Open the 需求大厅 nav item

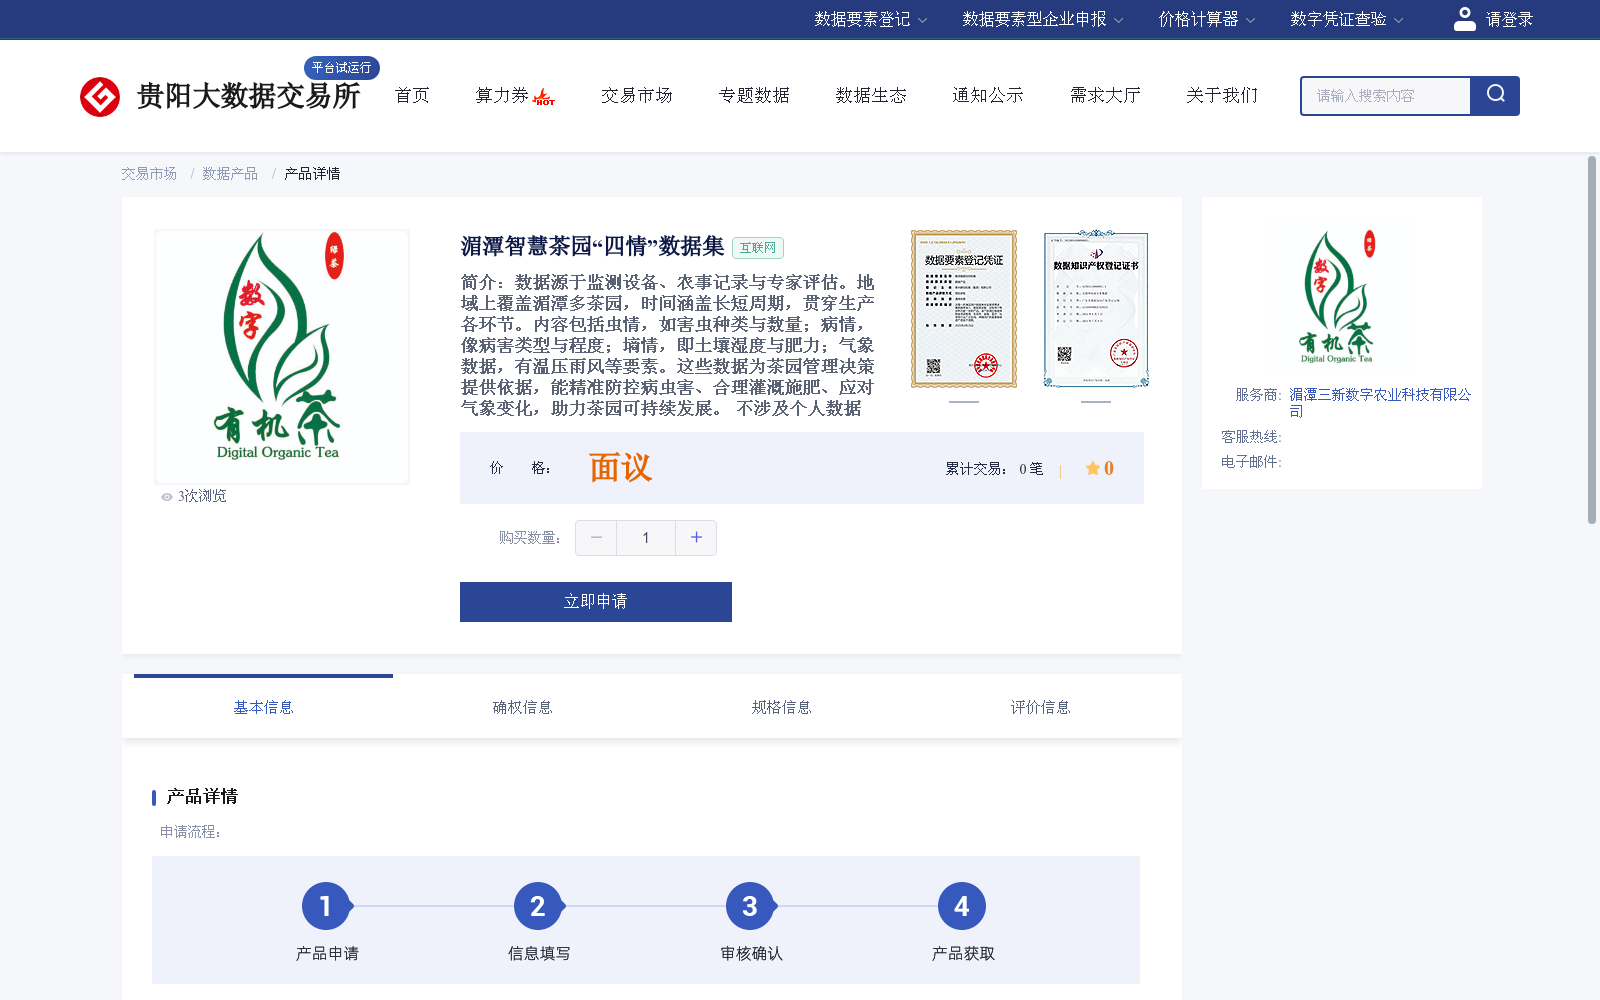point(1105,96)
